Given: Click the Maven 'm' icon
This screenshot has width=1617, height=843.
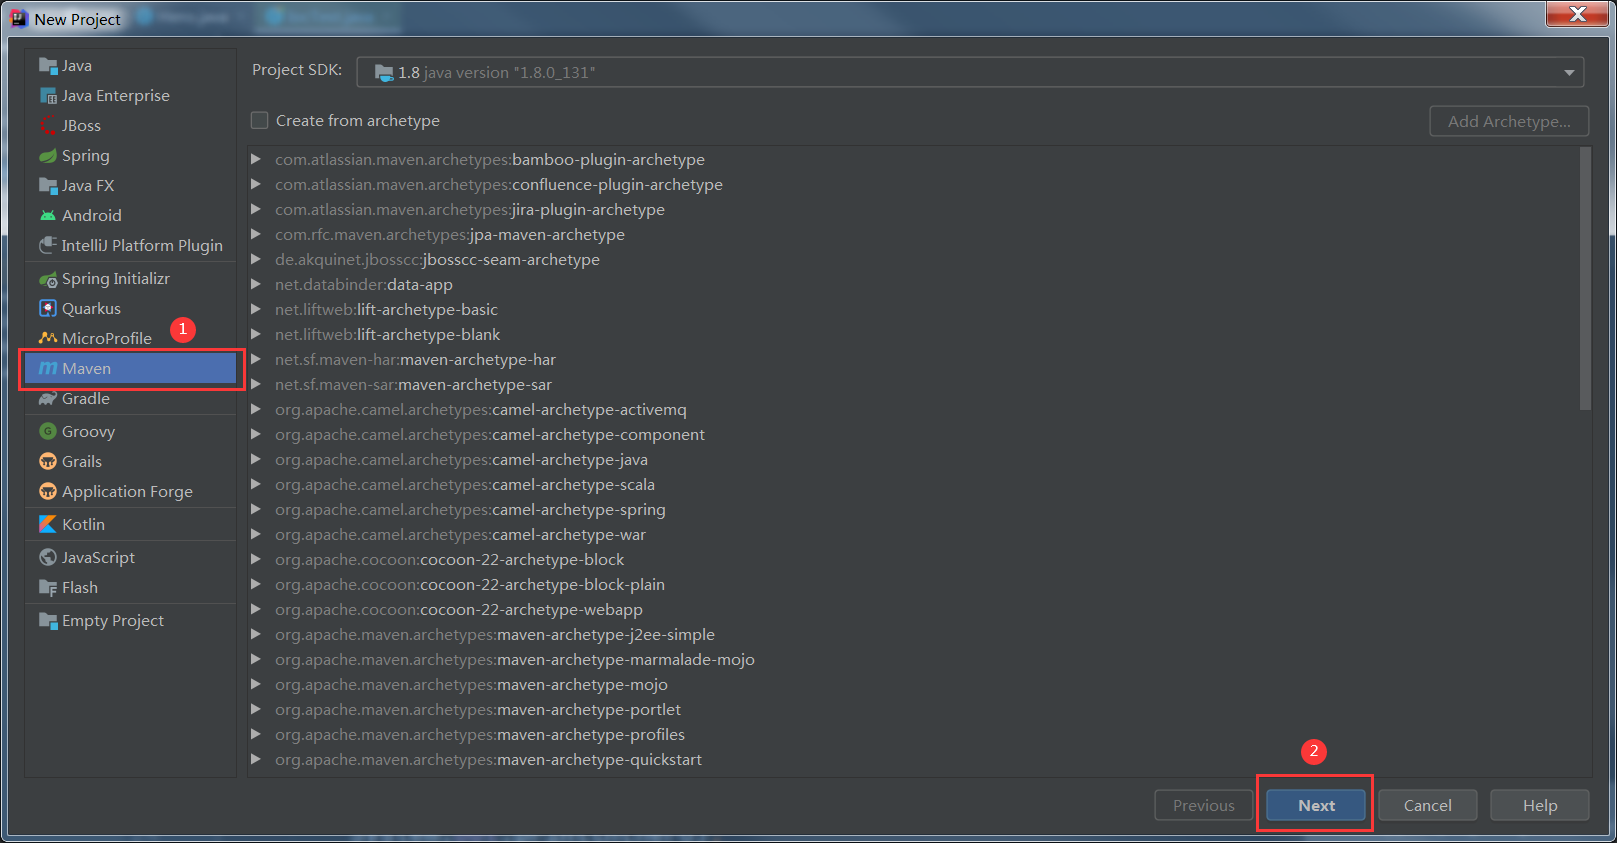Looking at the screenshot, I should point(48,369).
